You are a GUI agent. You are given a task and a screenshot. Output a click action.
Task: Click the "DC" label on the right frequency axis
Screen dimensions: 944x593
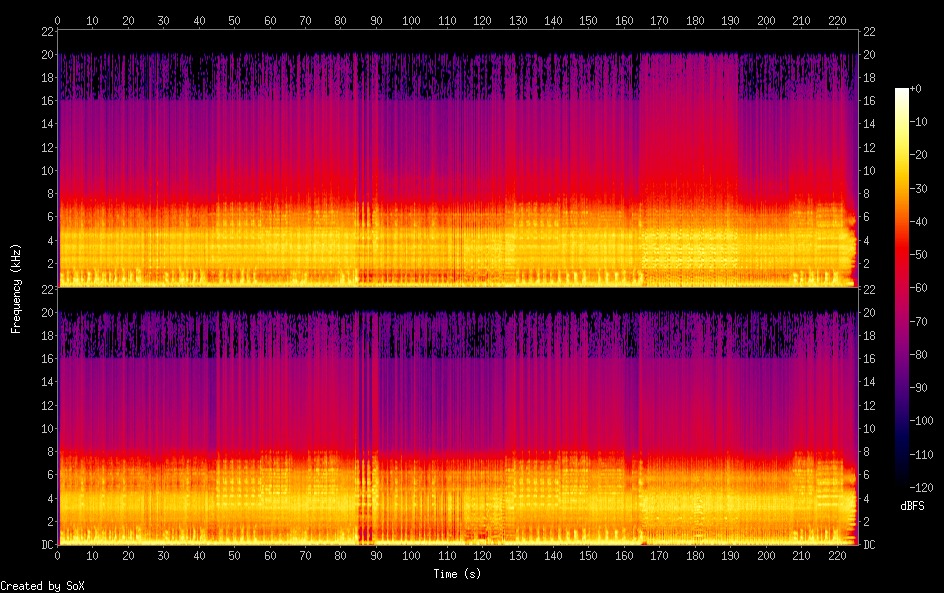coord(869,545)
